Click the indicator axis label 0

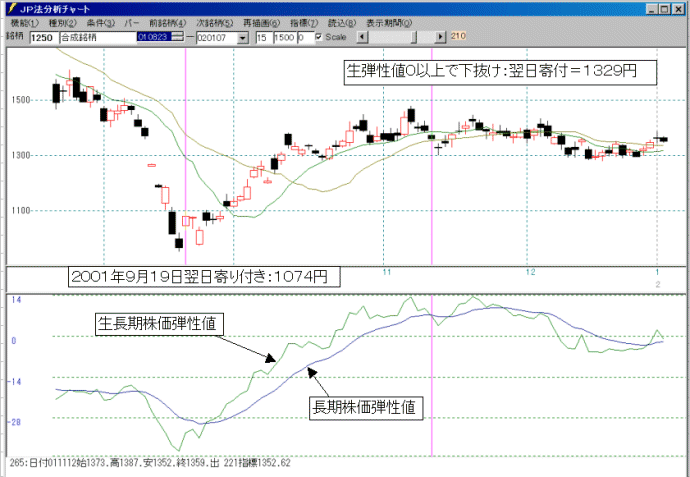[14, 341]
